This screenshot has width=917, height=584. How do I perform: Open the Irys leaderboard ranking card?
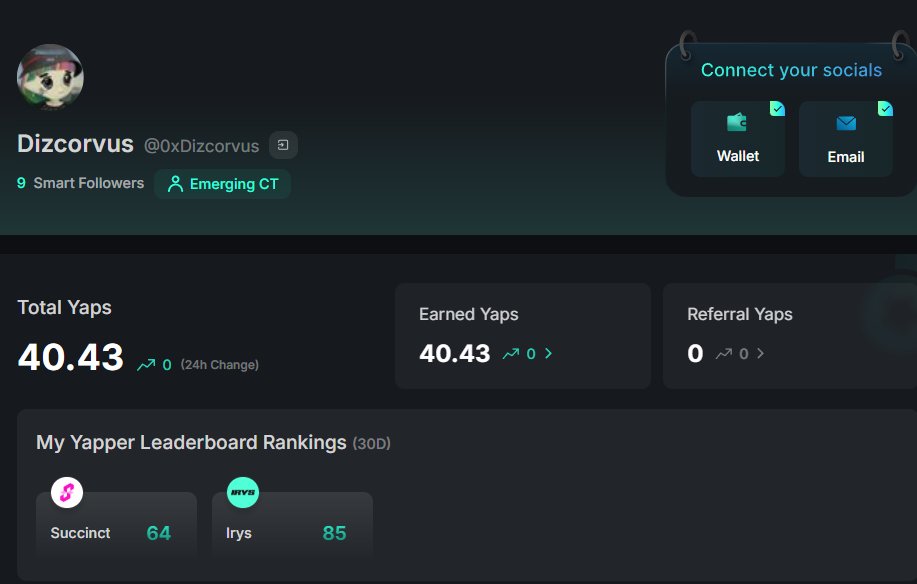click(292, 524)
